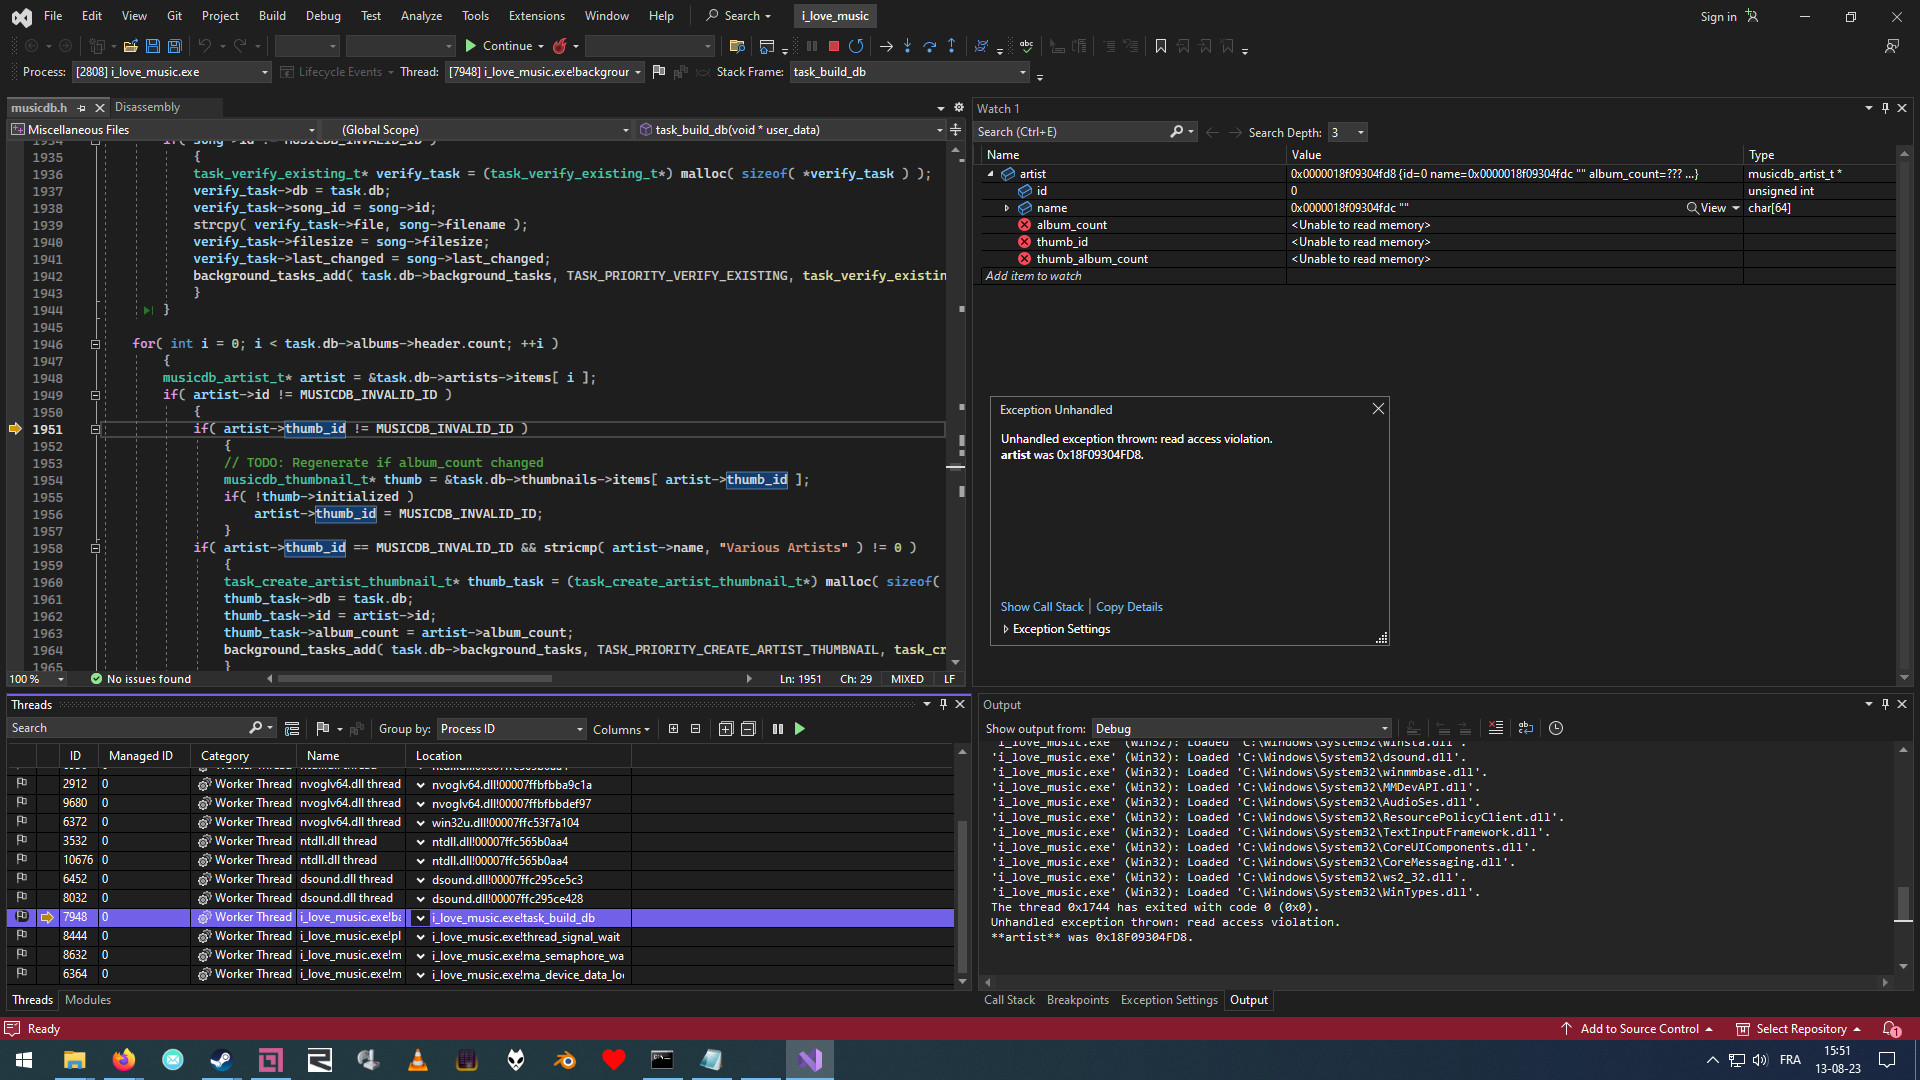The width and height of the screenshot is (1920, 1080).
Task: Click Show Call Stack in the exception dialog
Action: pos(1041,606)
